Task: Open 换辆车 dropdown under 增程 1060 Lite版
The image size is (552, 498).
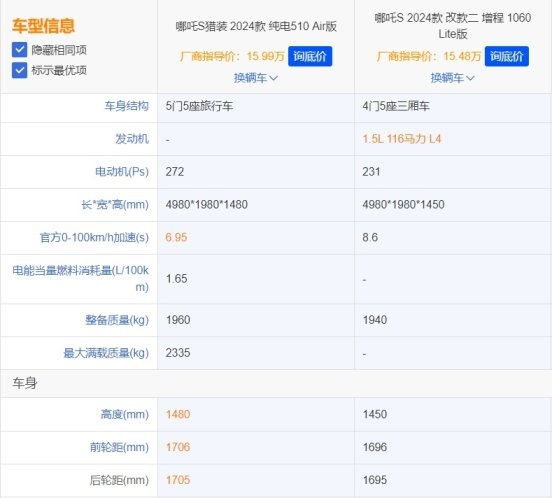Action: tap(452, 78)
